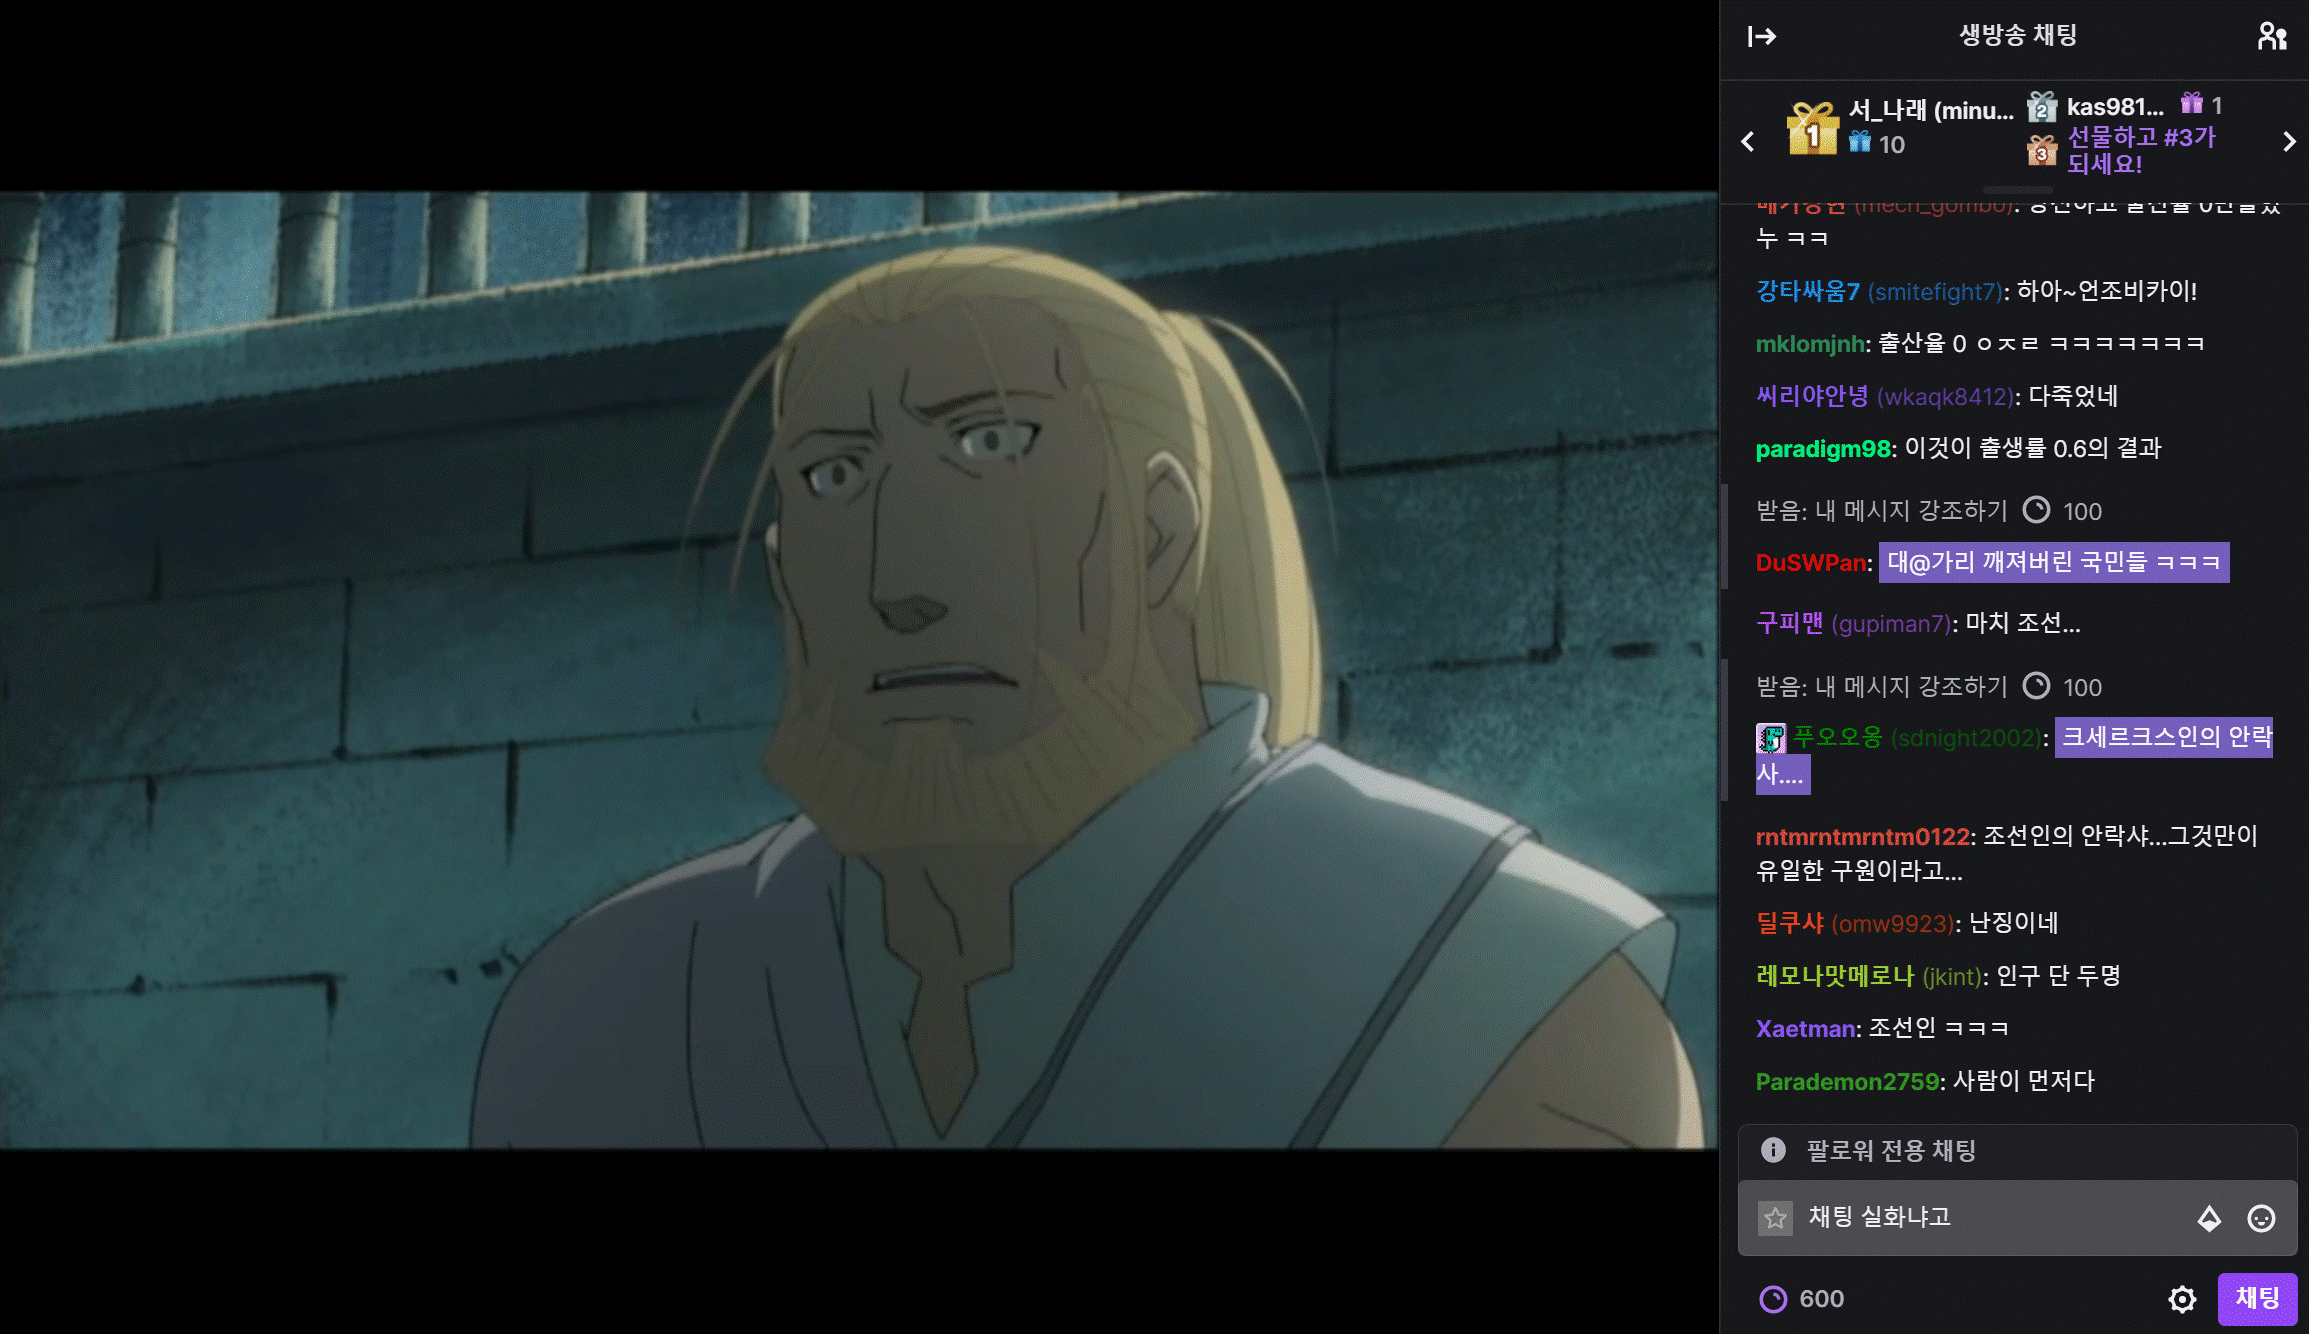The height and width of the screenshot is (1334, 2309).
Task: Open the emote picker smiley icon
Action: (2261, 1218)
